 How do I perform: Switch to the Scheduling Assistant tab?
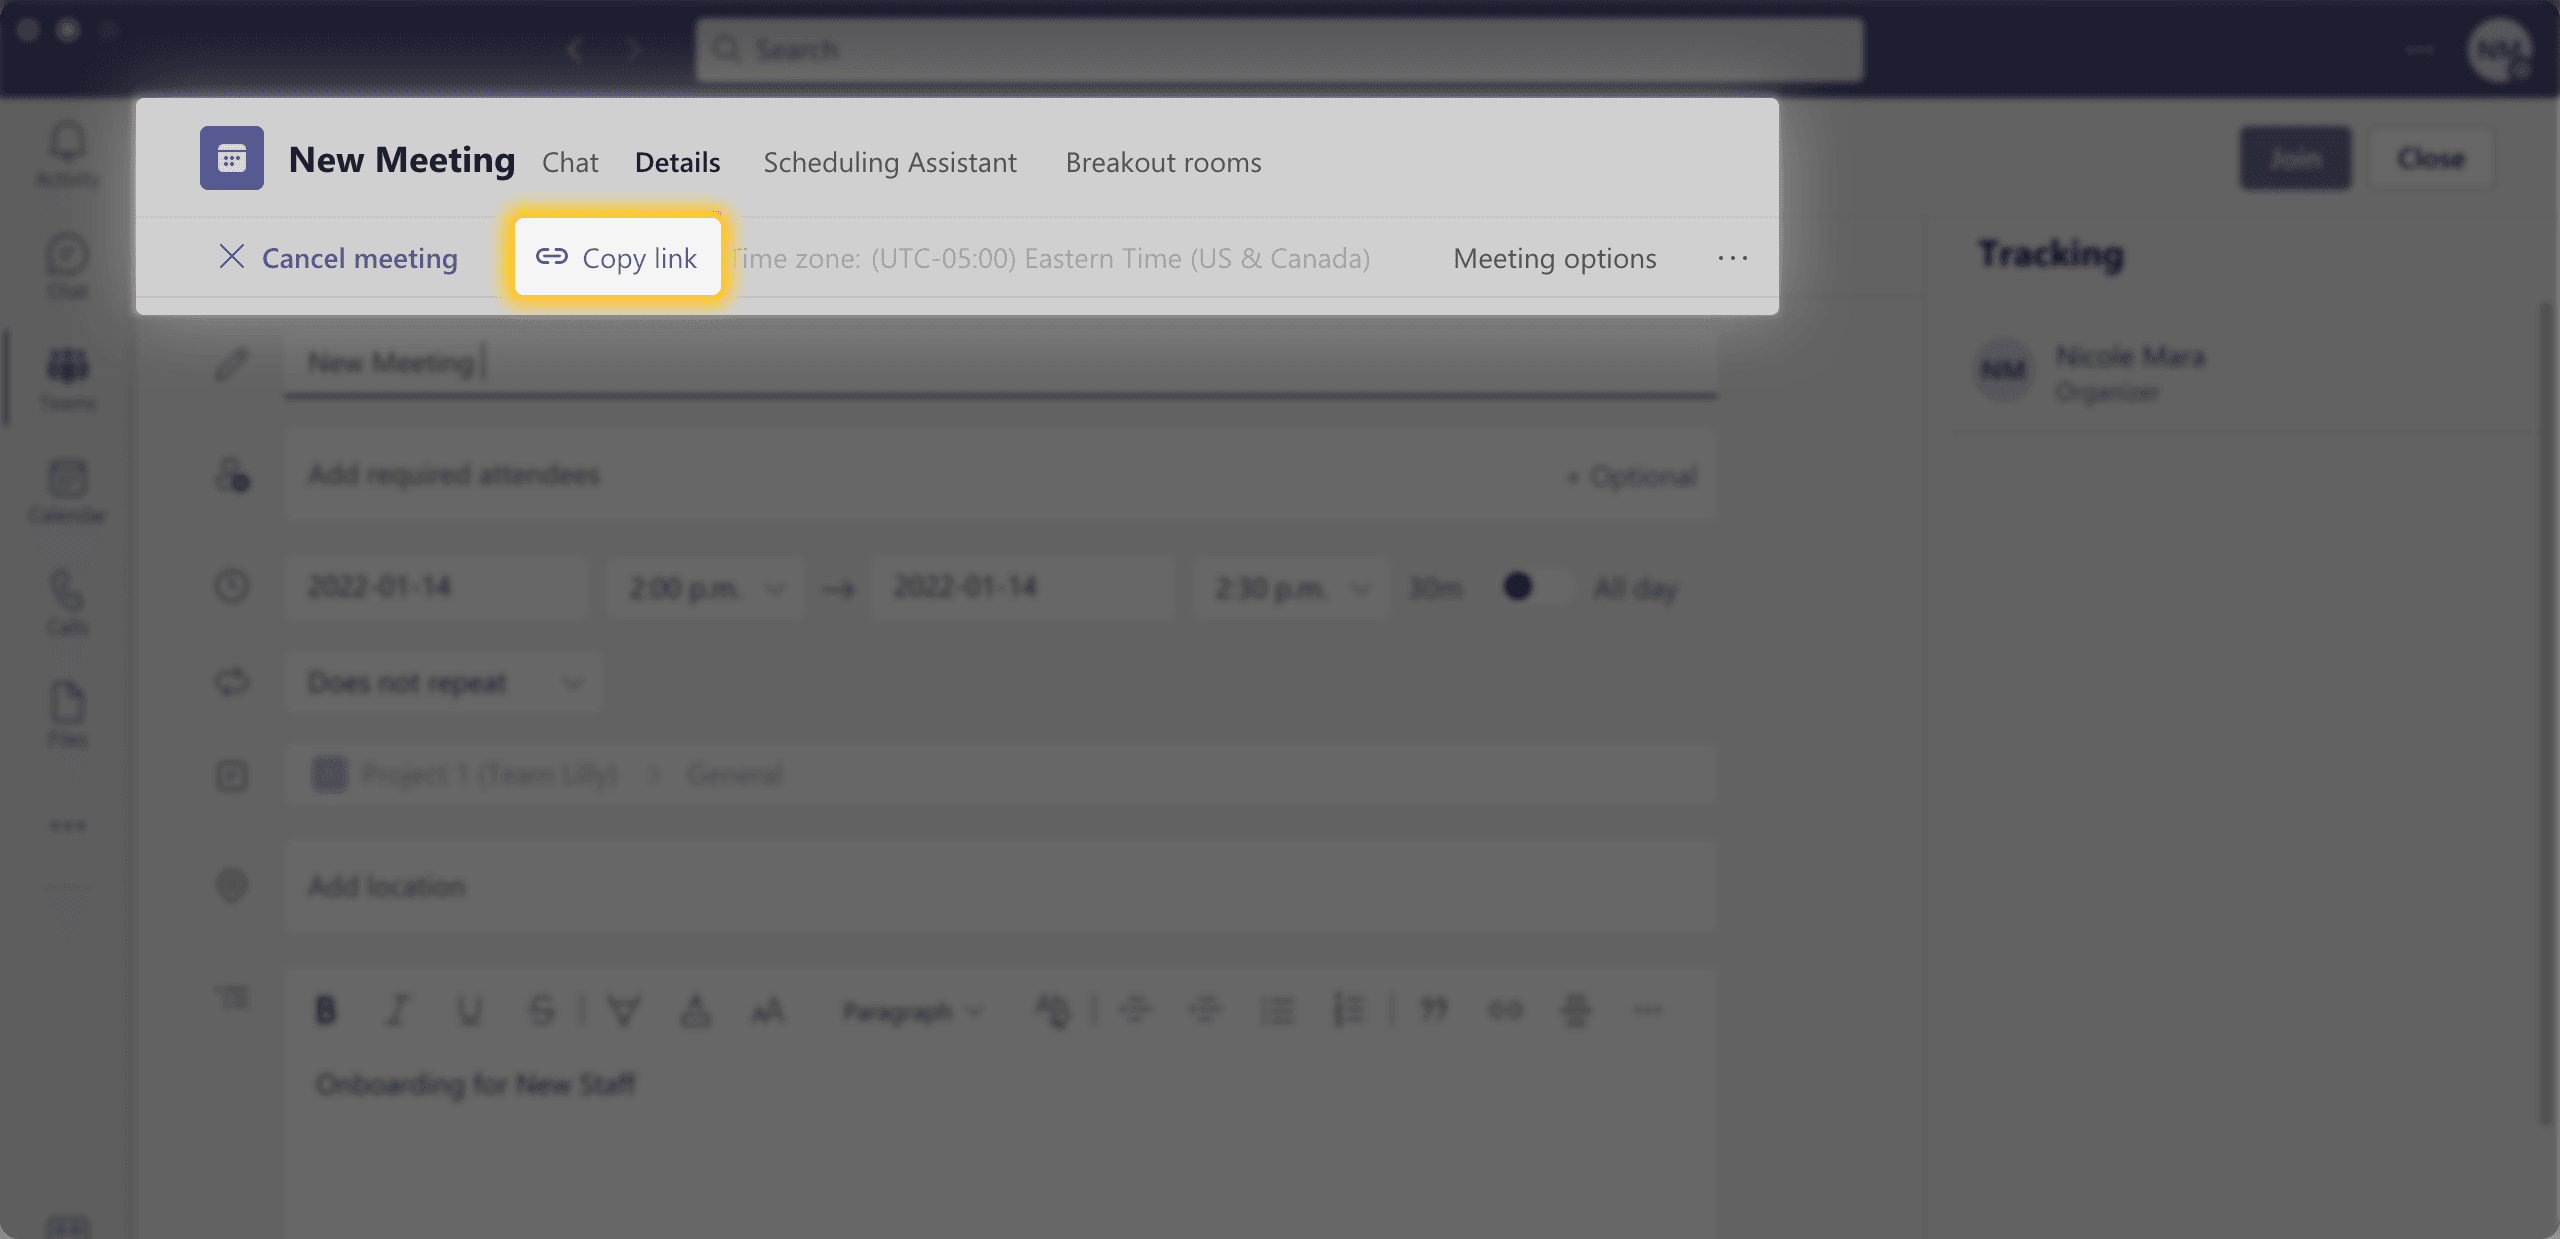[890, 160]
